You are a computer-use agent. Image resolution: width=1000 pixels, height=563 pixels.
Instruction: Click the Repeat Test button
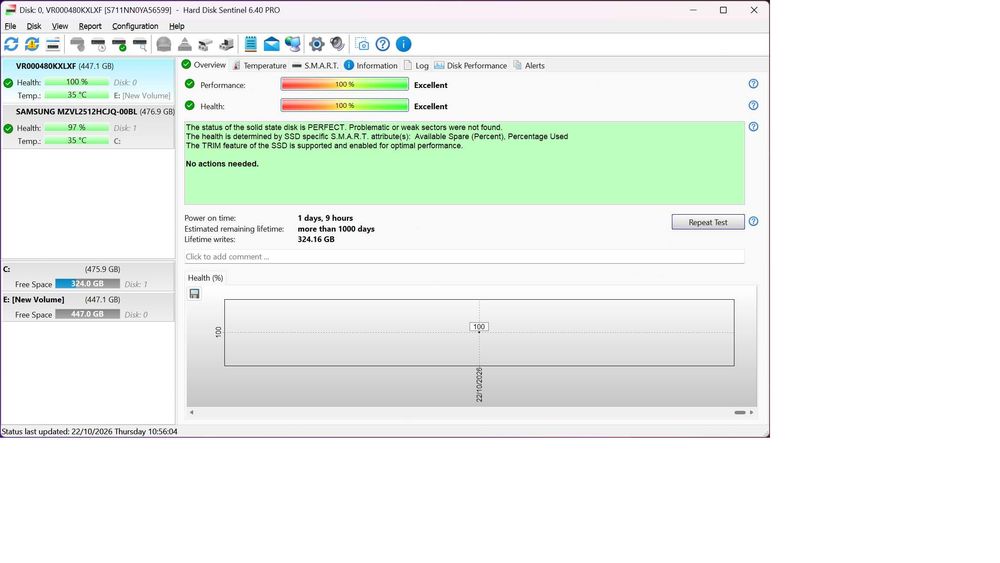click(708, 222)
